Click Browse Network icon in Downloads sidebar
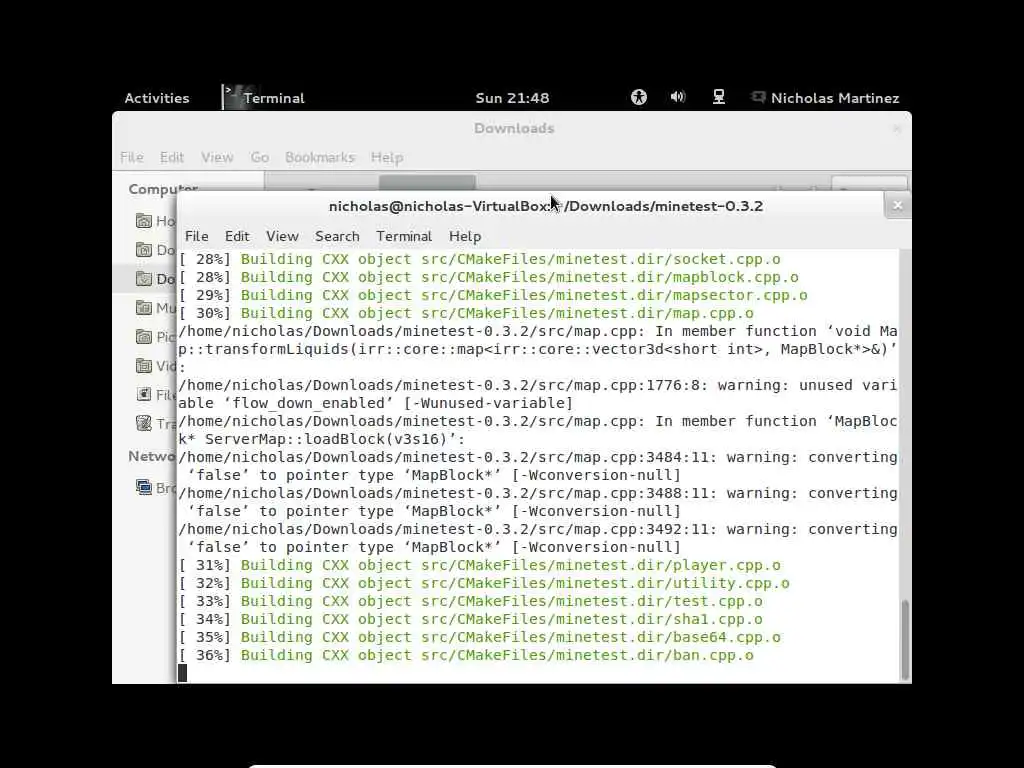The width and height of the screenshot is (1024, 768). tap(144, 487)
